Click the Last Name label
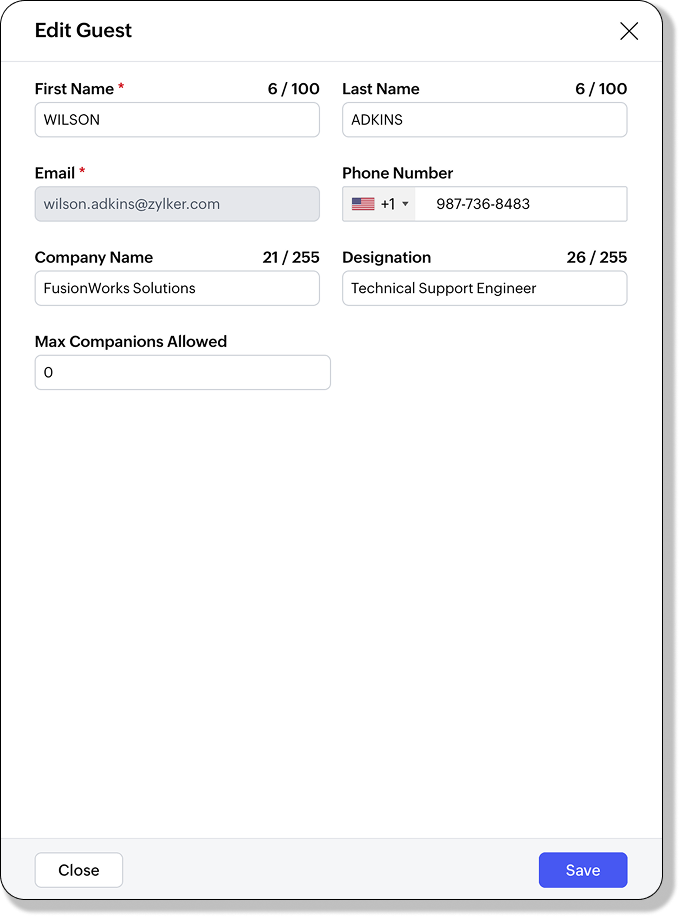Viewport: 679px width, 916px height. click(380, 89)
